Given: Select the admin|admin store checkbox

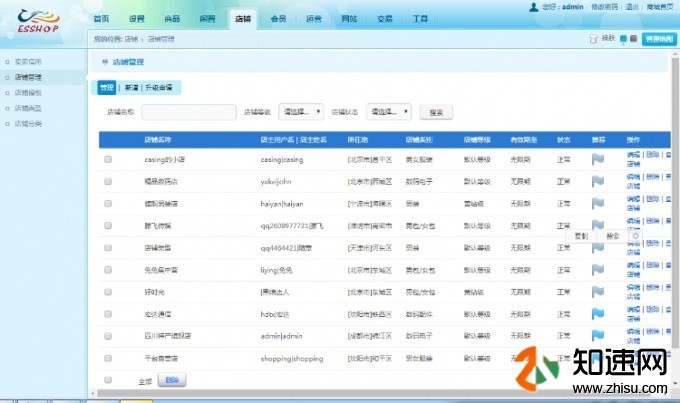Looking at the screenshot, I should 108,336.
